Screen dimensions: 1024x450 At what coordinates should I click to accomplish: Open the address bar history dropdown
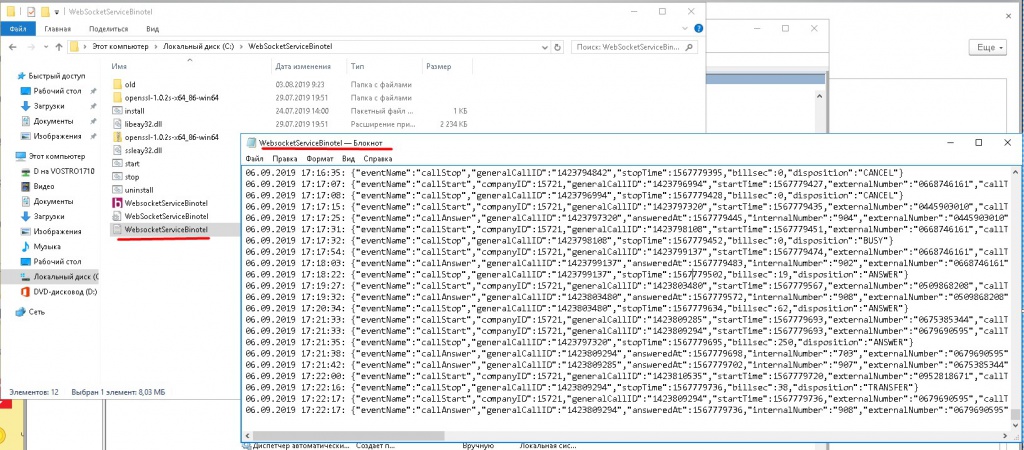pos(545,47)
